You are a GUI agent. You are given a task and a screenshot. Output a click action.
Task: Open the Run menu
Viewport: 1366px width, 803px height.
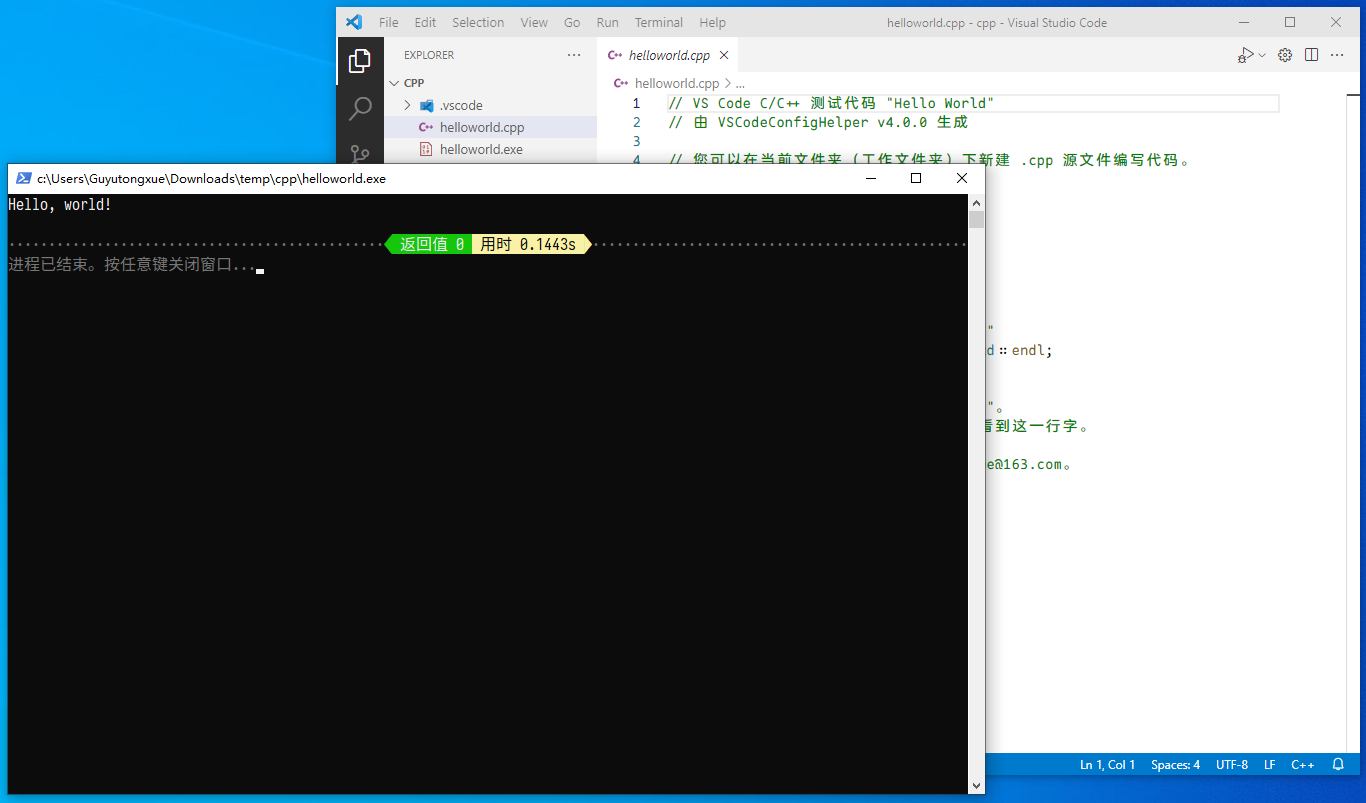[x=607, y=22]
